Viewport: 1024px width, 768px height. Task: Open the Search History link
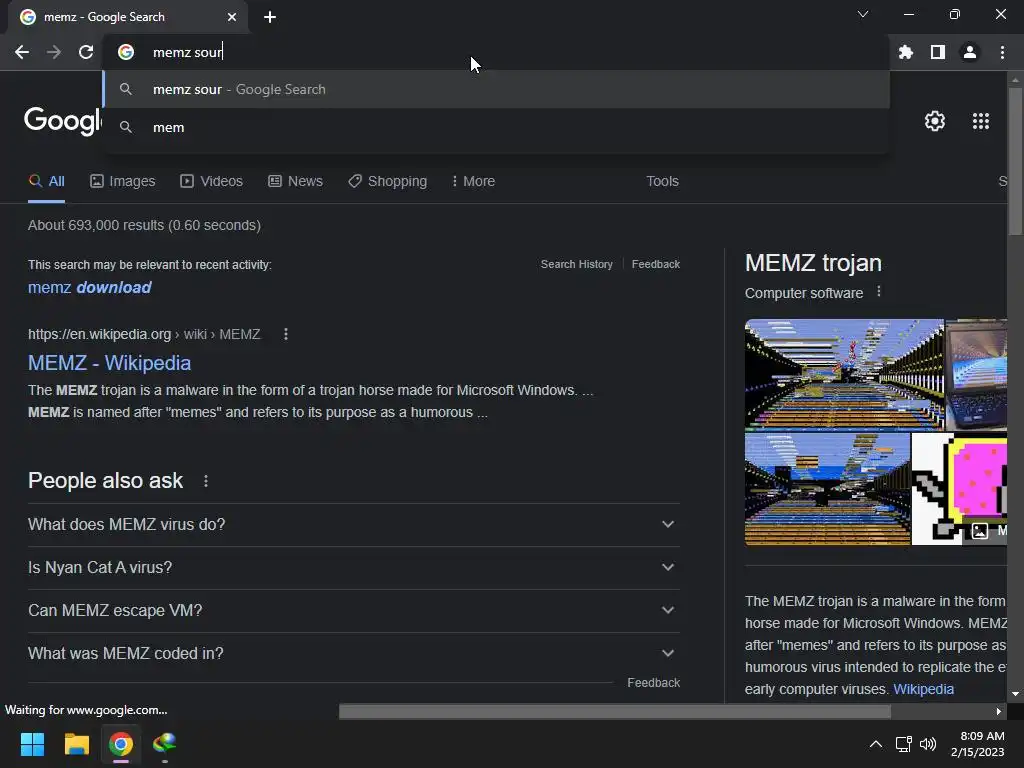pyautogui.click(x=577, y=264)
